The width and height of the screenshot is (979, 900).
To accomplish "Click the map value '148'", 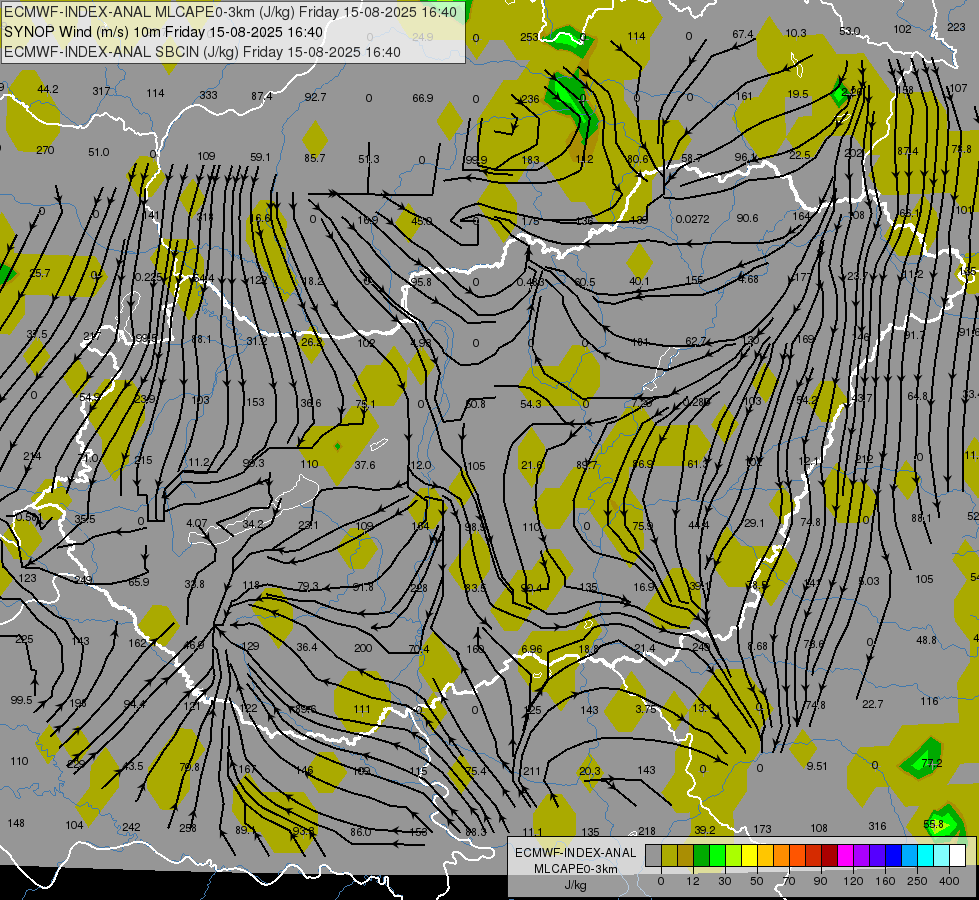I will pos(16,823).
